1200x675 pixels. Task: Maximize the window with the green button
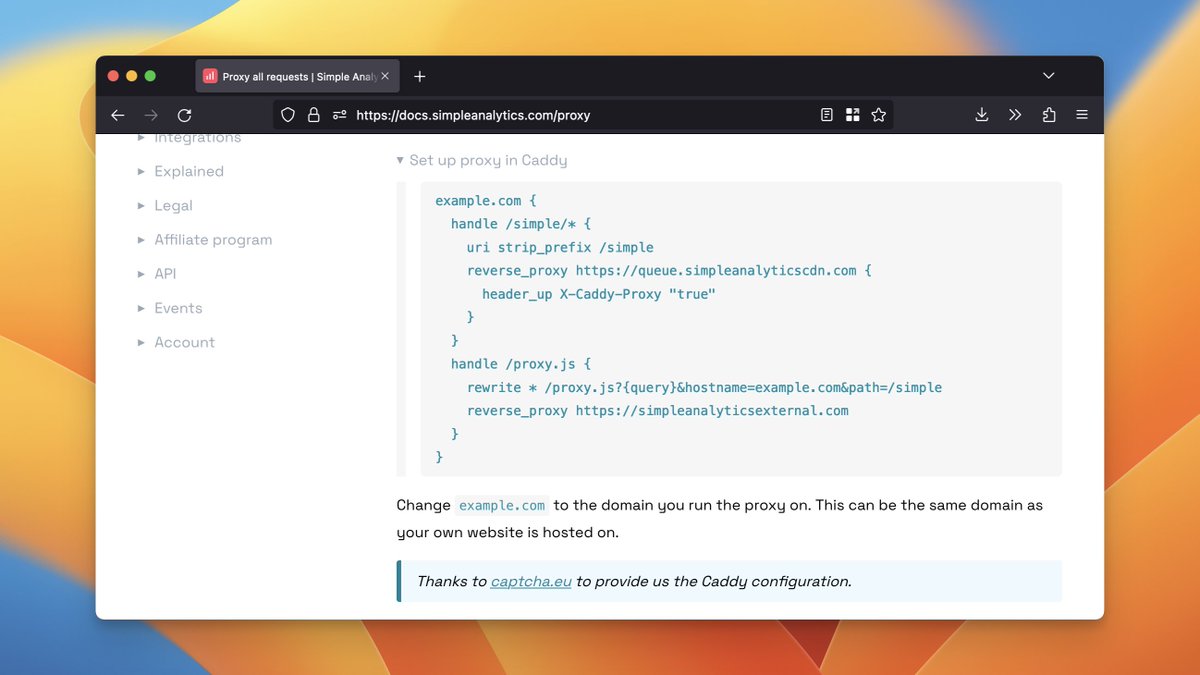pyautogui.click(x=150, y=76)
